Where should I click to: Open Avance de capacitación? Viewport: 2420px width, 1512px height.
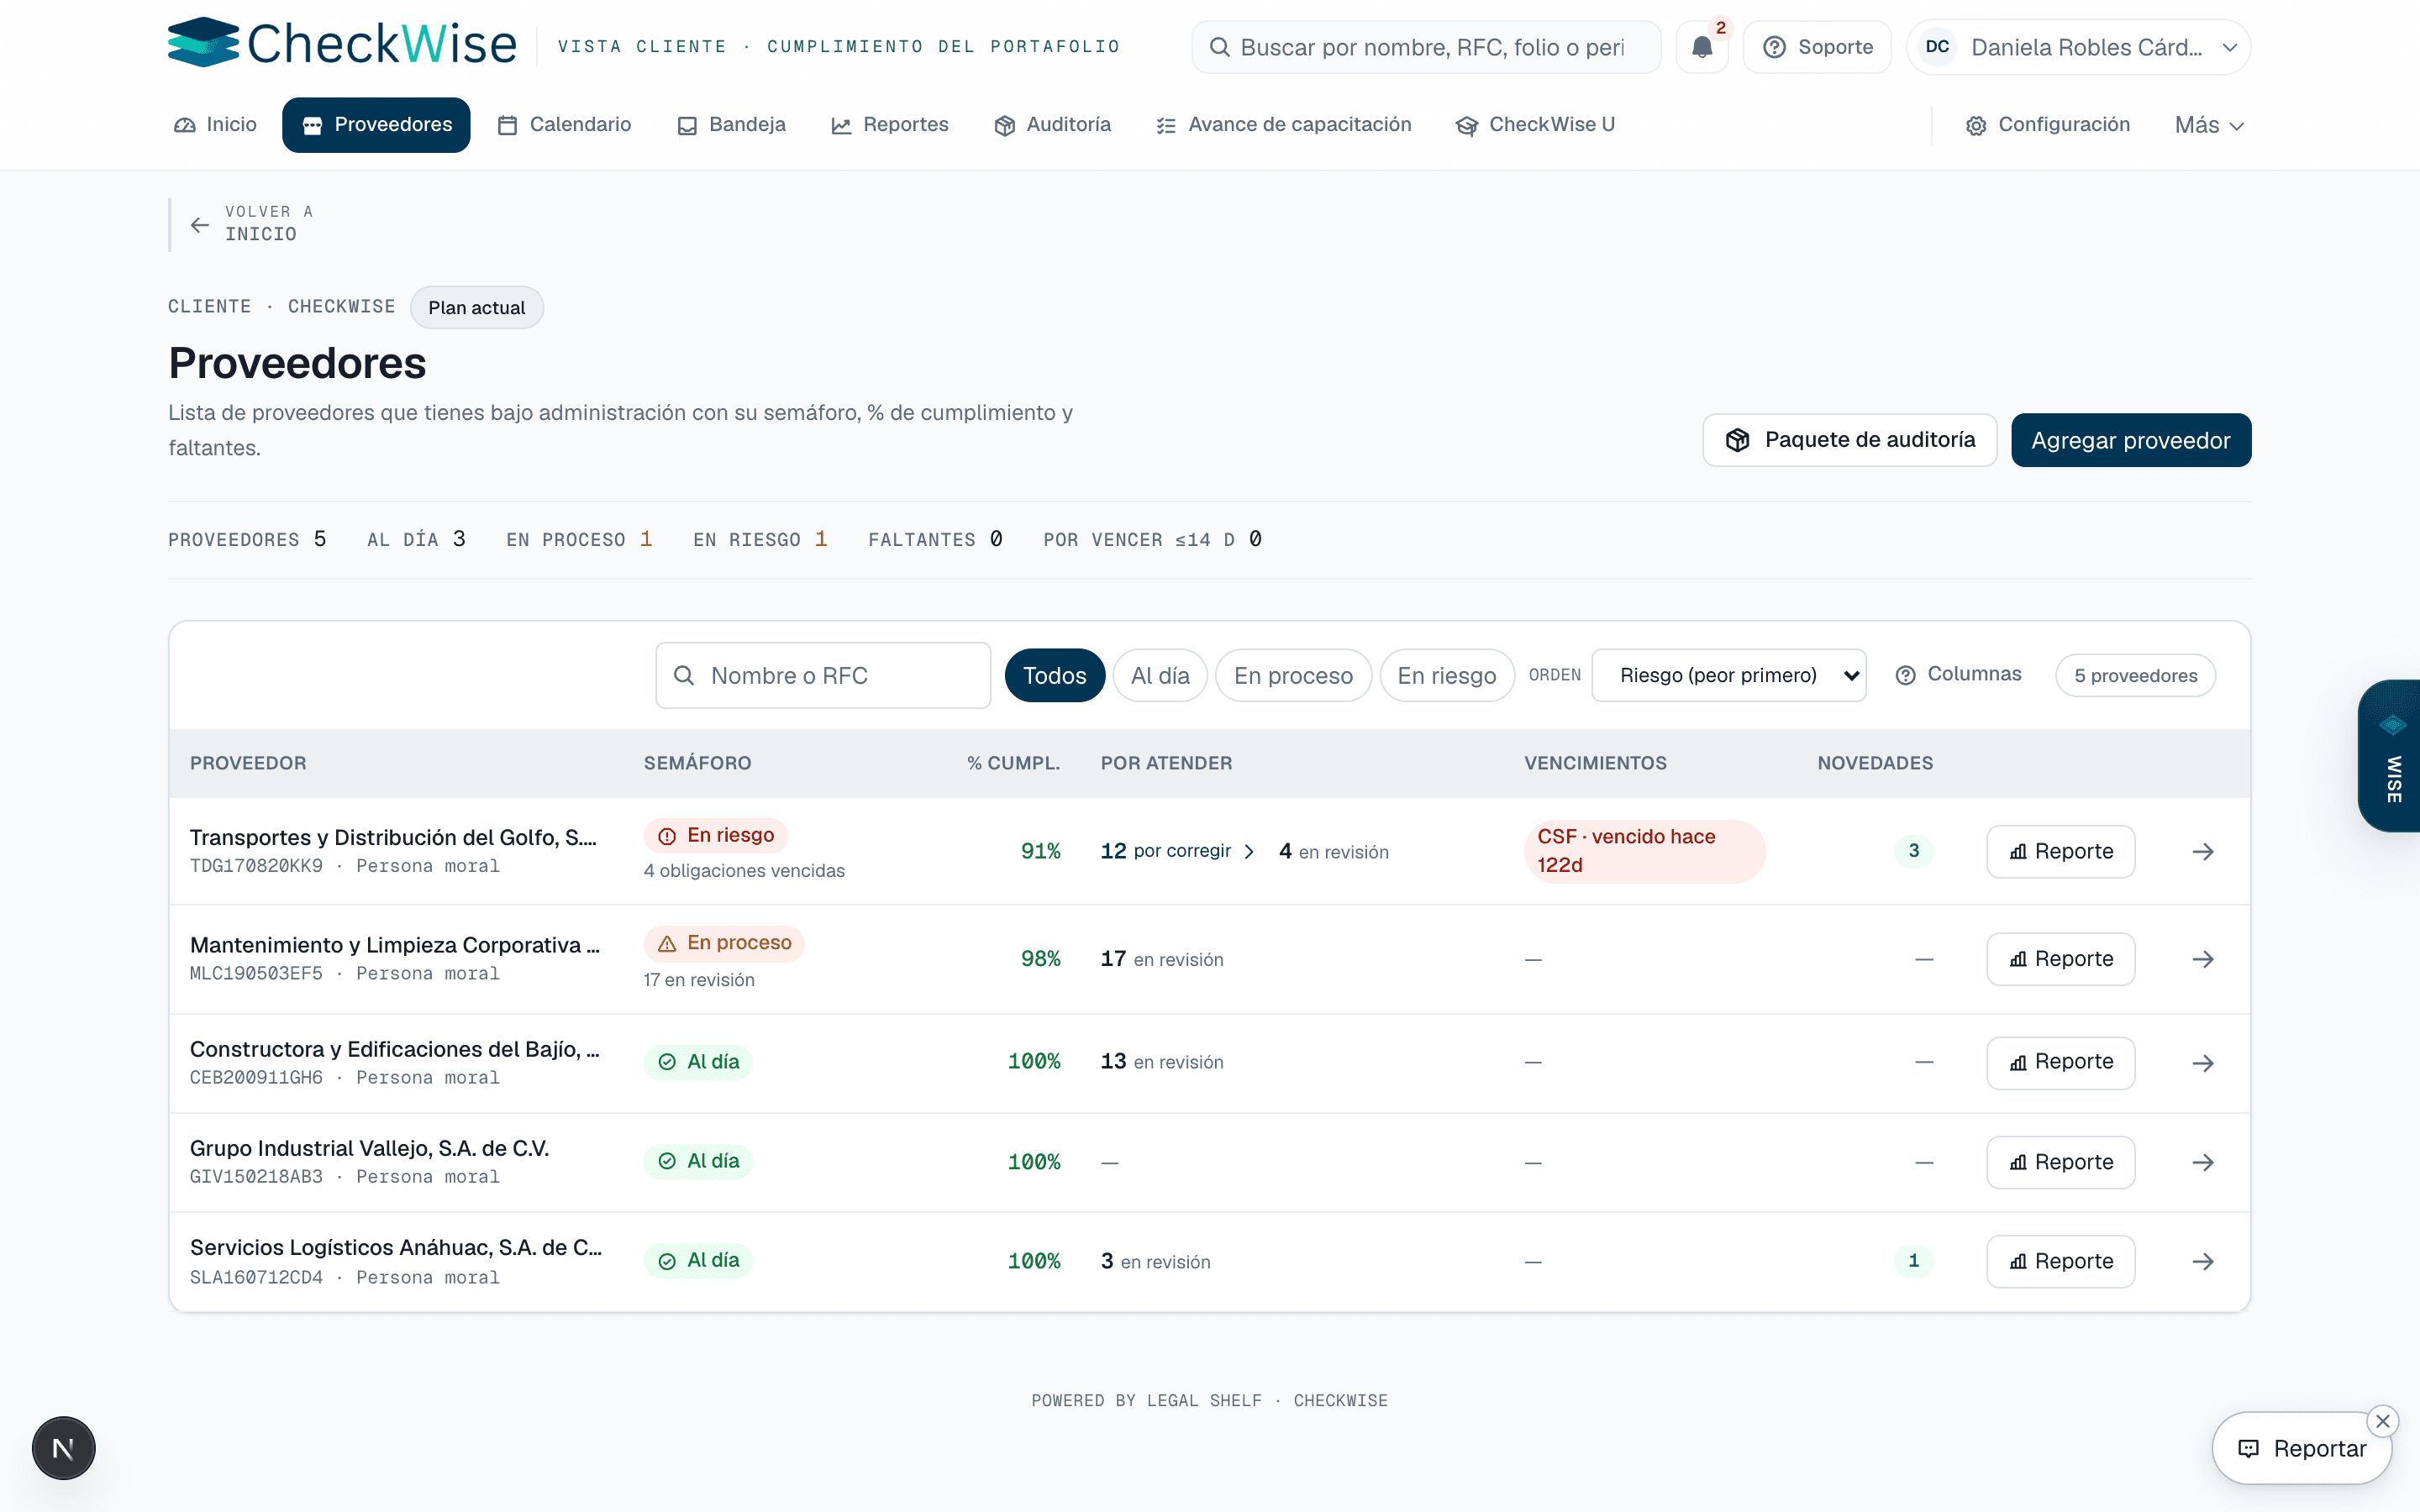pos(1283,124)
